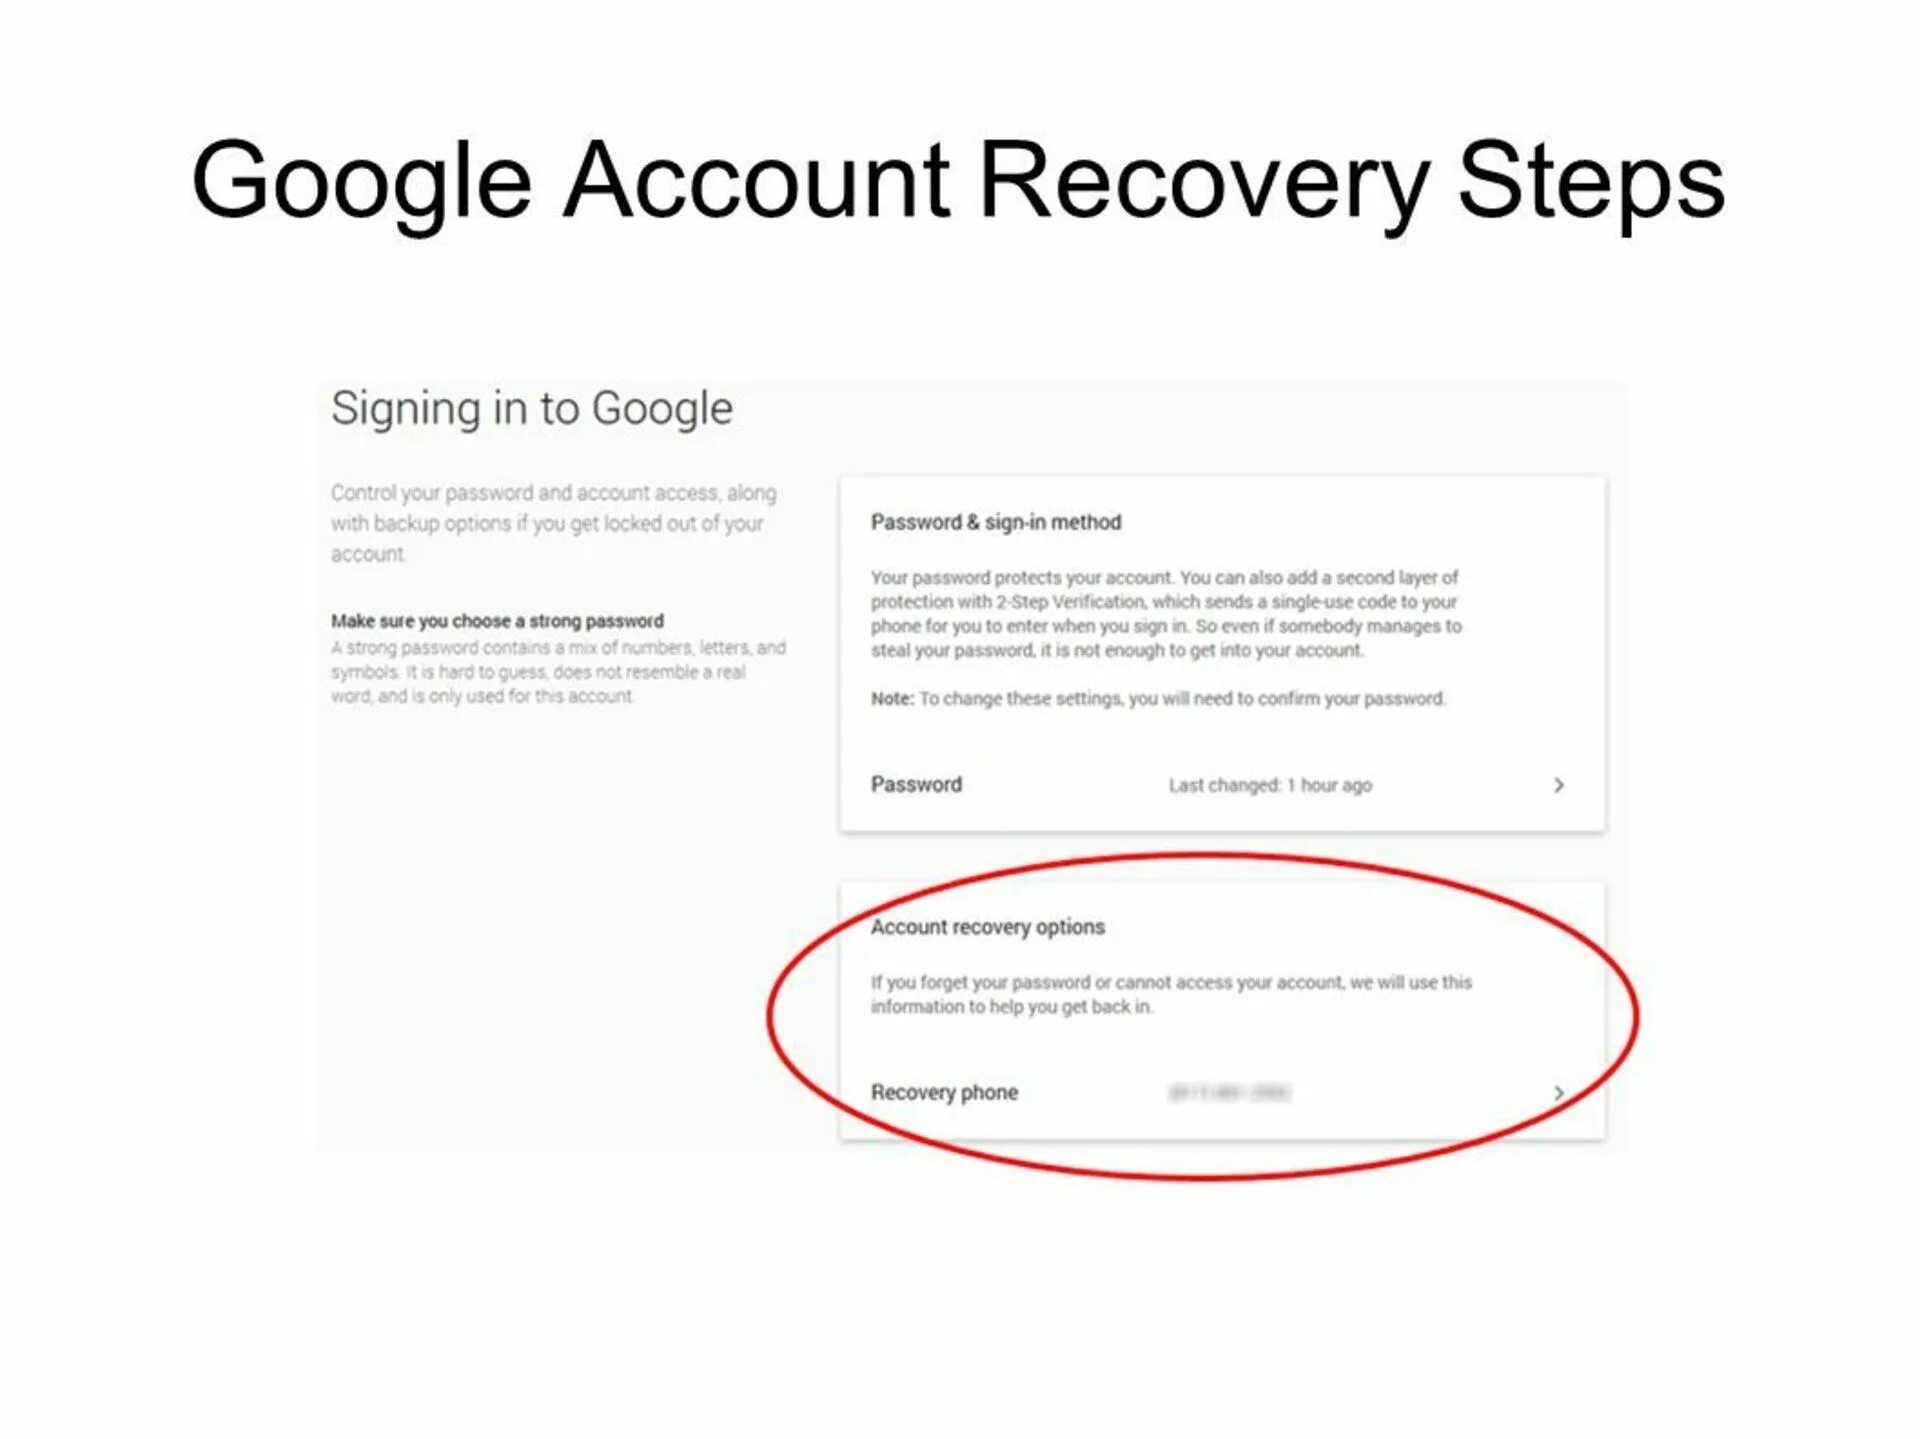The width and height of the screenshot is (1920, 1439).
Task: Click the Password last changed entry
Action: (x=1217, y=786)
